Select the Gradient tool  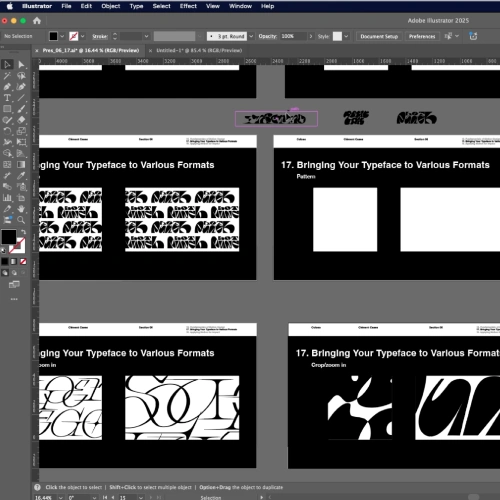click(21, 164)
